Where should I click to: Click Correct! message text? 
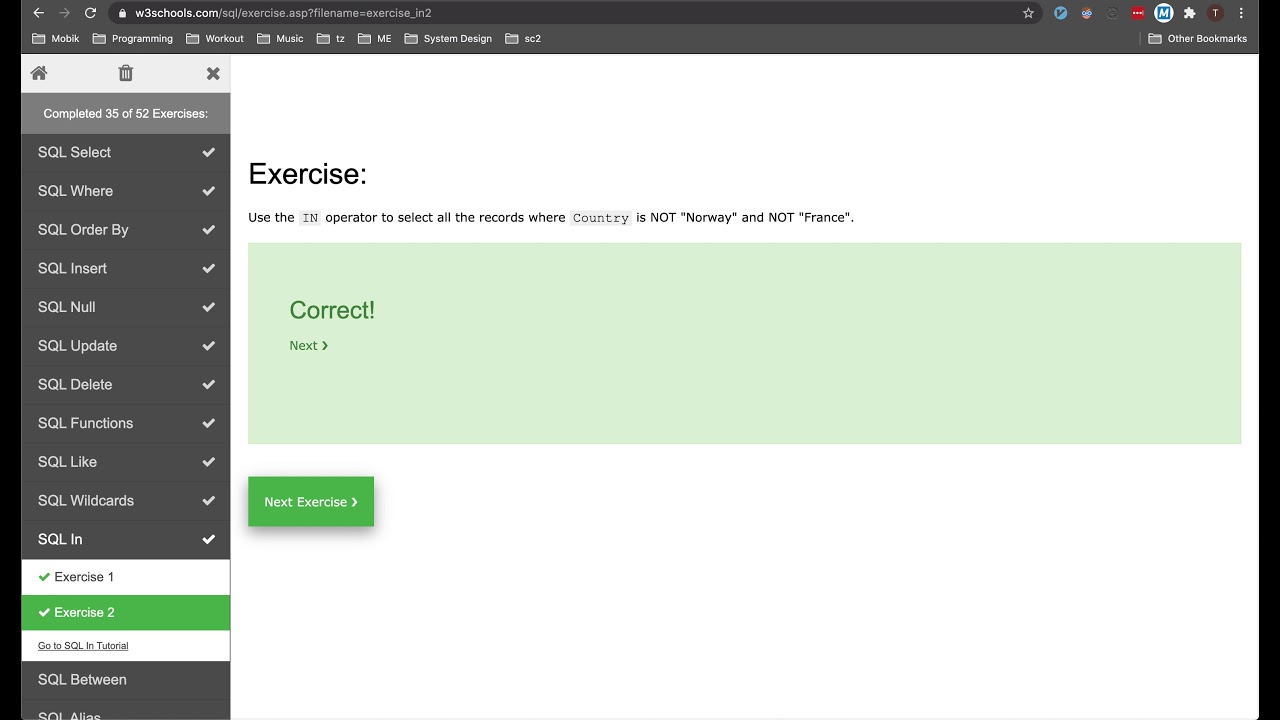(x=332, y=310)
